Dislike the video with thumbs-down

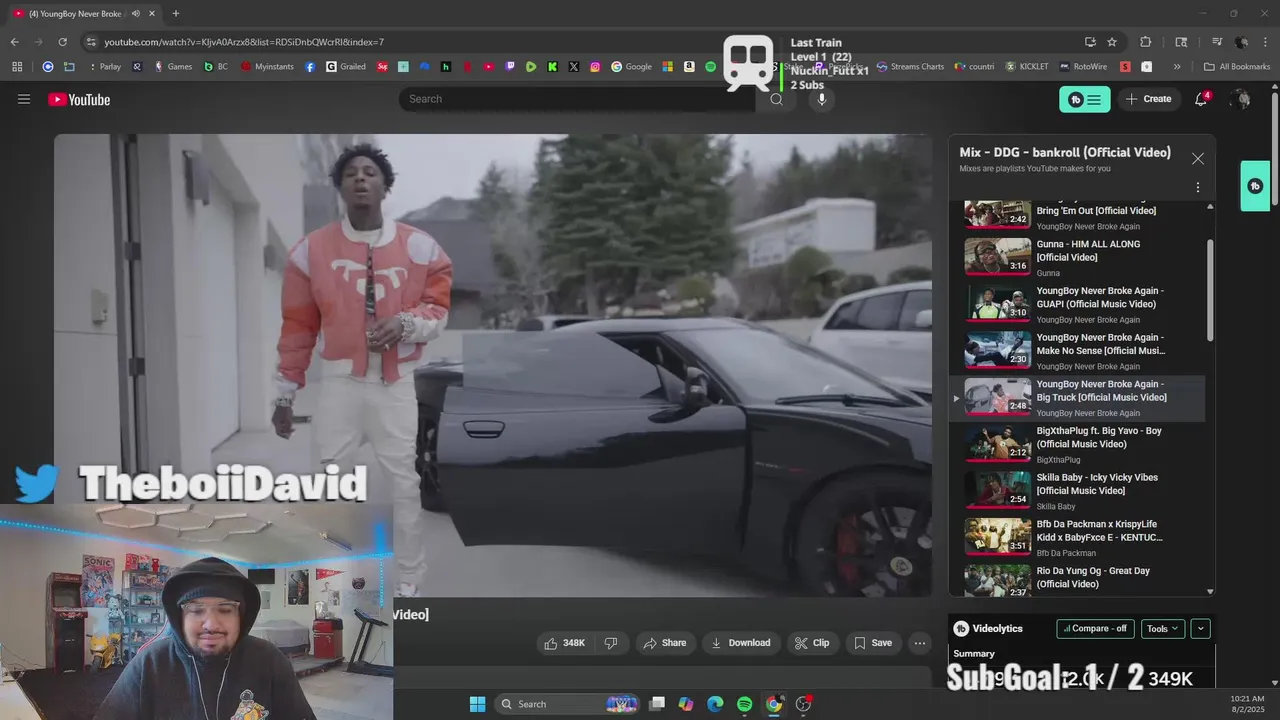611,643
